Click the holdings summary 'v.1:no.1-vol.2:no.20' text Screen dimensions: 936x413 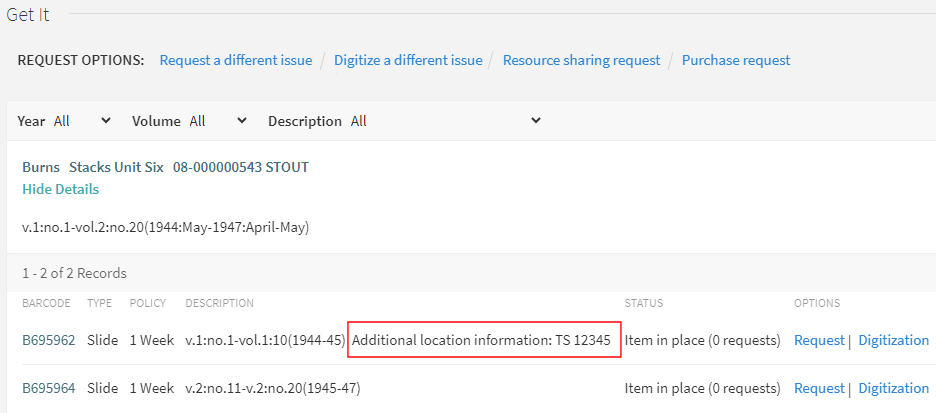click(x=165, y=227)
